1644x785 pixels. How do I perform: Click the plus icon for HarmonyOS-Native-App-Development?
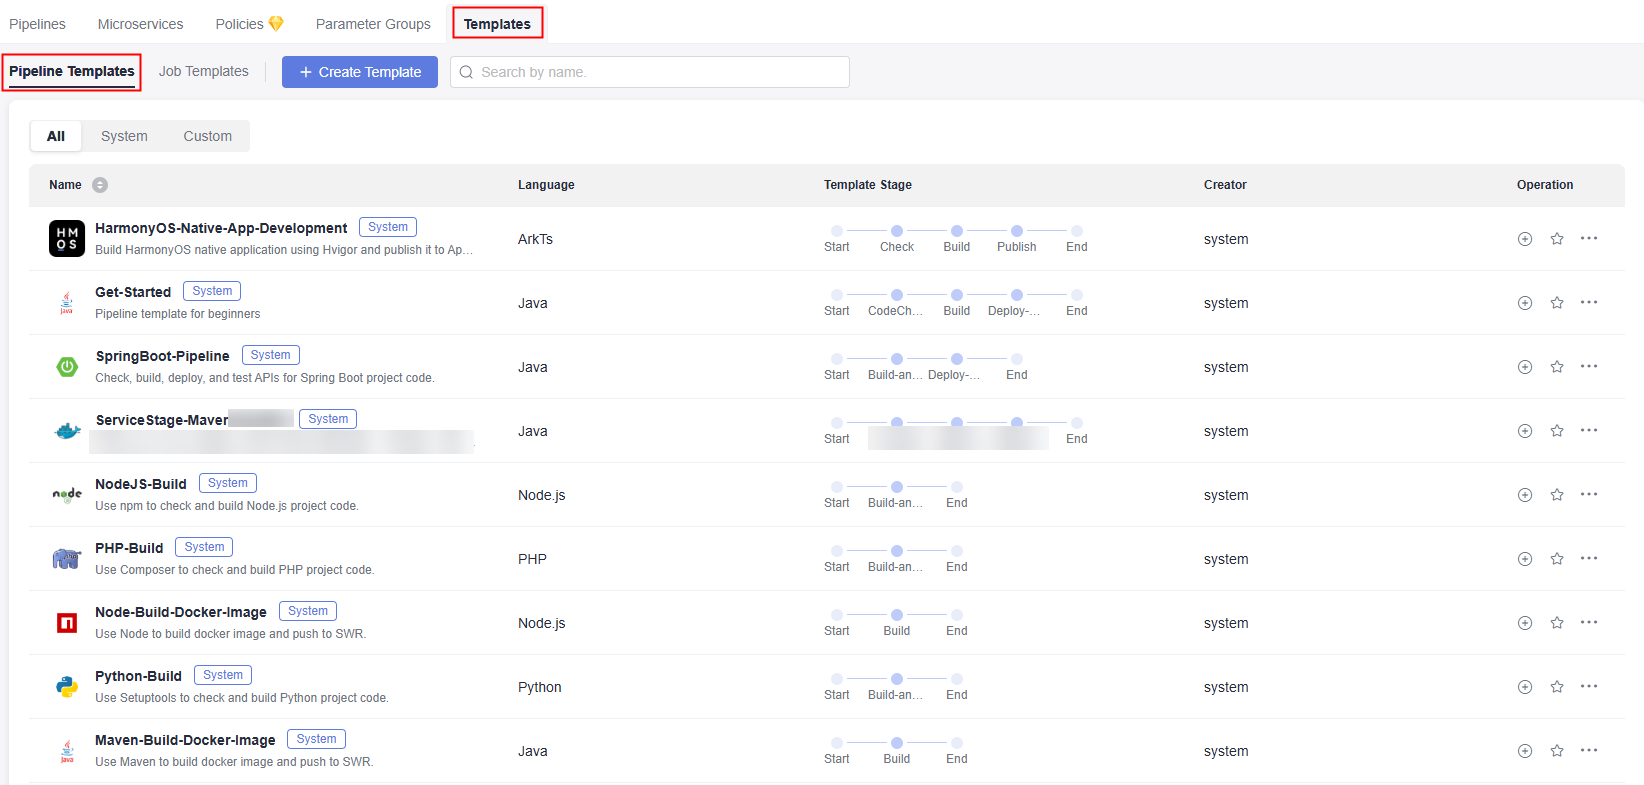pyautogui.click(x=1524, y=239)
